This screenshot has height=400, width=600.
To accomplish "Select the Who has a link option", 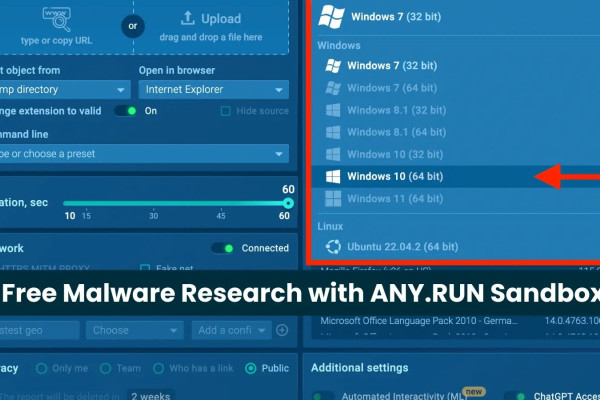I will click(x=158, y=369).
